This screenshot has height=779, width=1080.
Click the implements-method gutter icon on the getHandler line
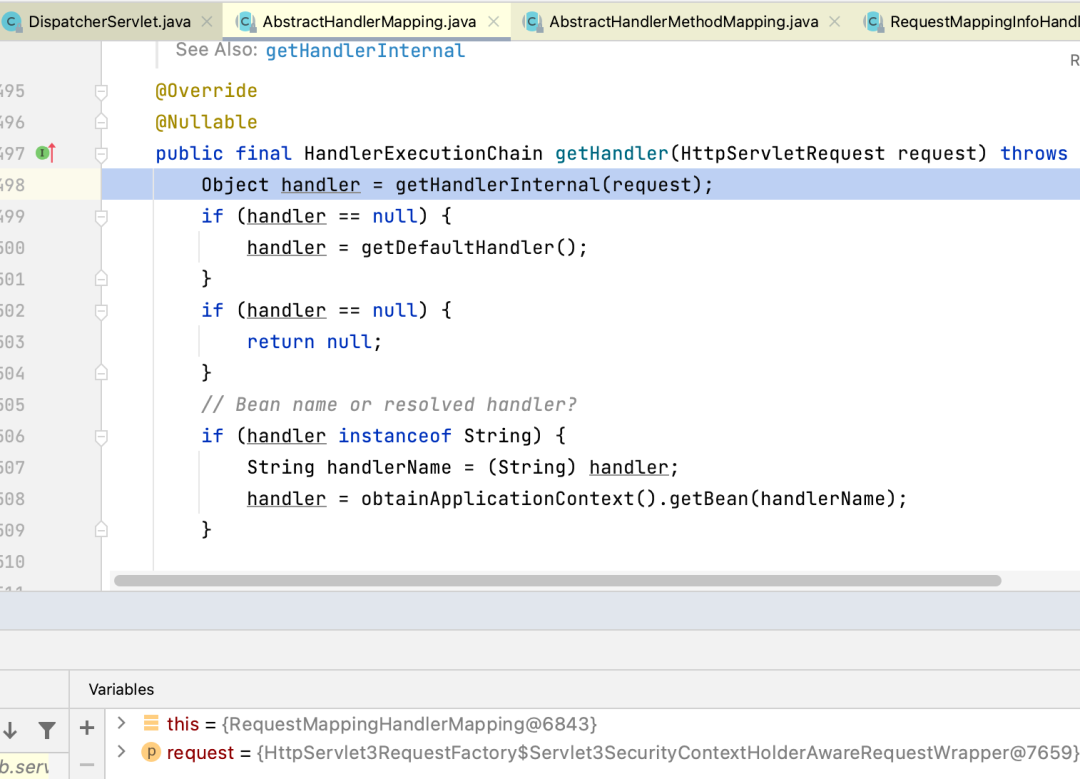45,153
